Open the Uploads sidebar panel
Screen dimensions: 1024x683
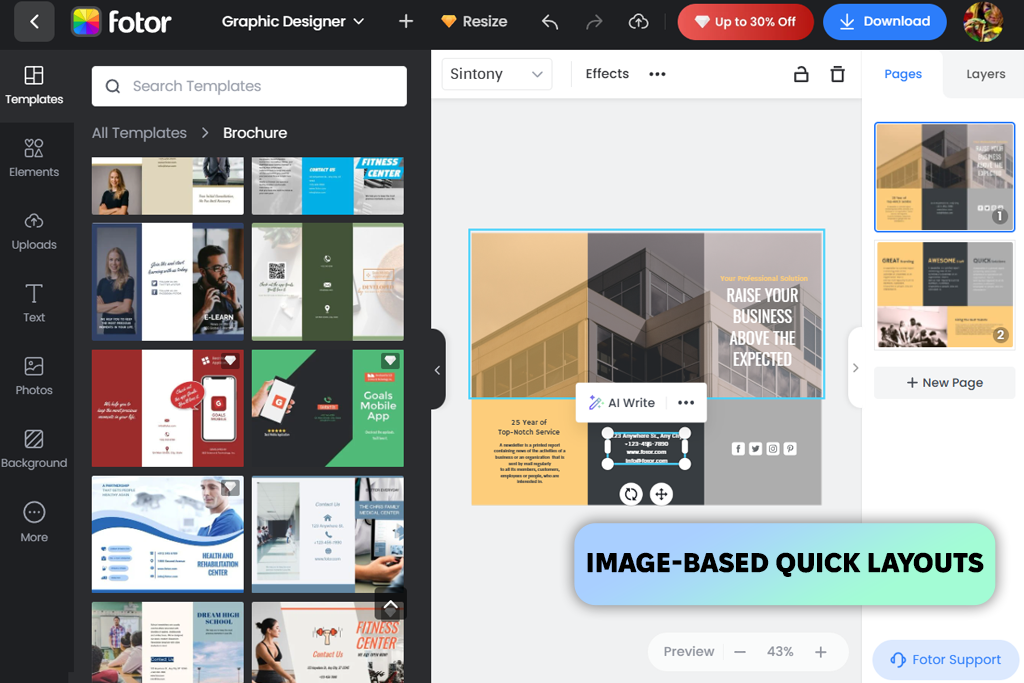click(x=34, y=231)
